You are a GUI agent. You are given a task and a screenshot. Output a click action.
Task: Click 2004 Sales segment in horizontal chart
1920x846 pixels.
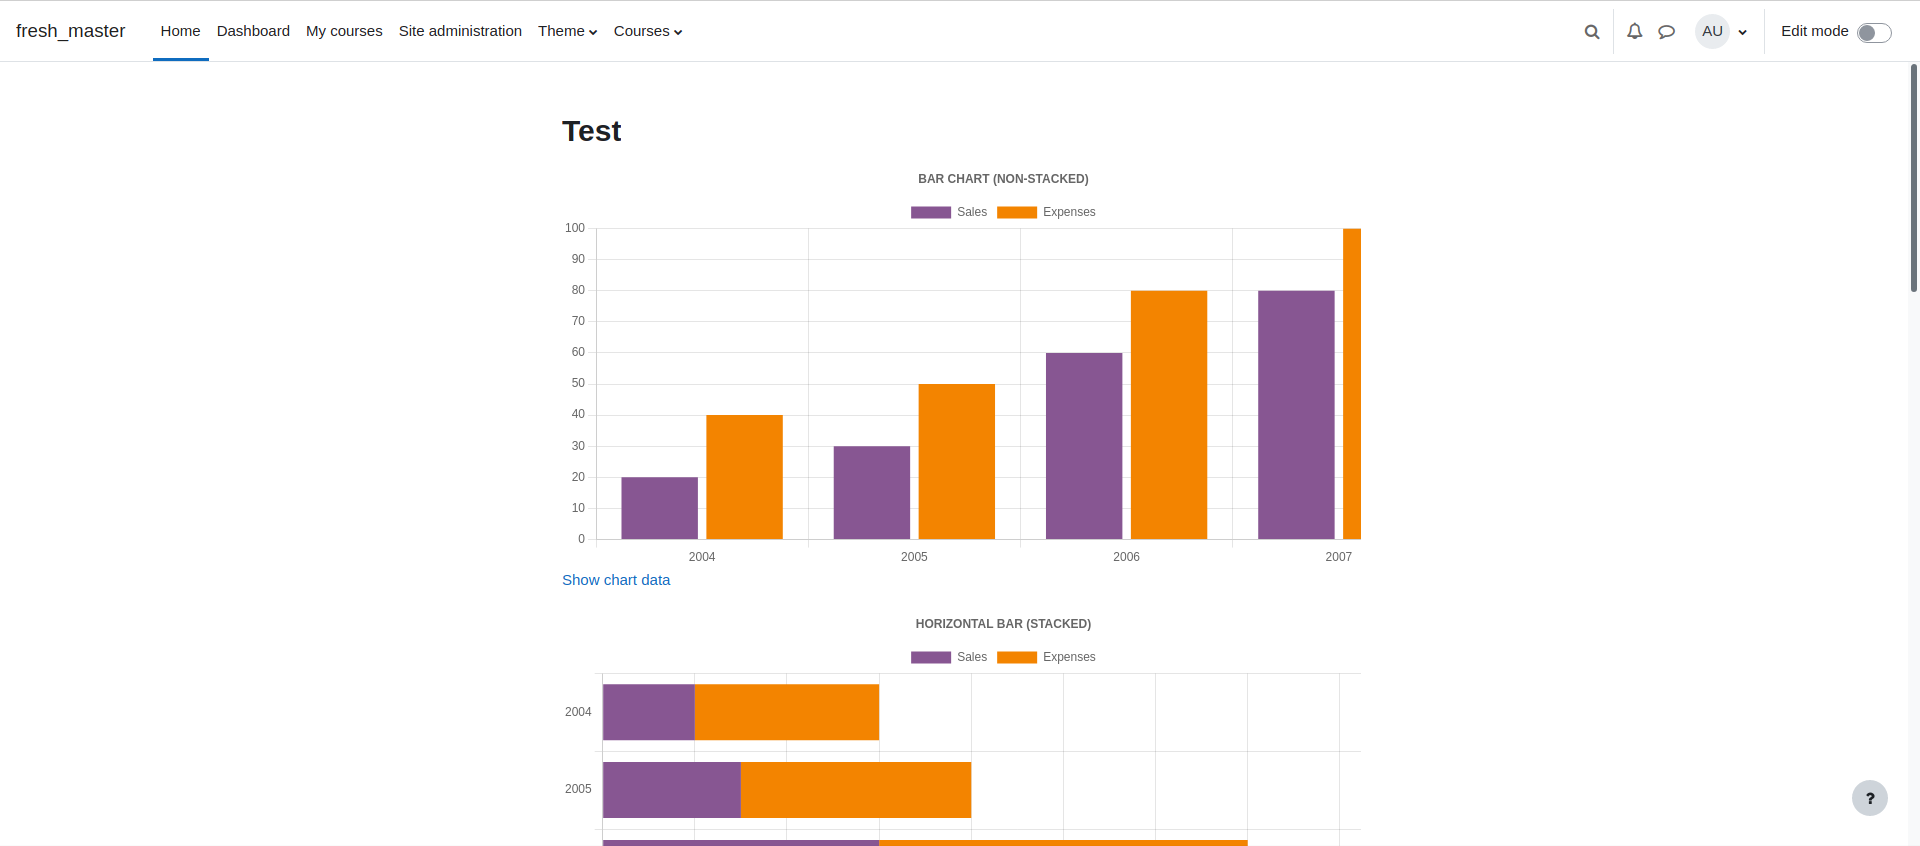click(649, 712)
